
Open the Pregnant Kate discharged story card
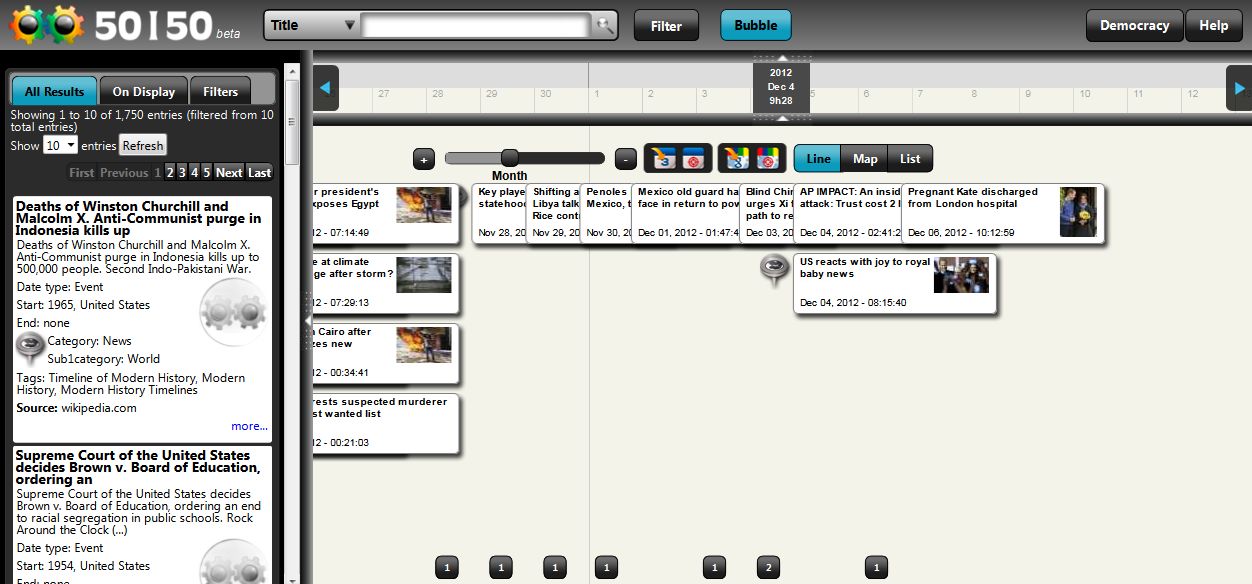1003,213
